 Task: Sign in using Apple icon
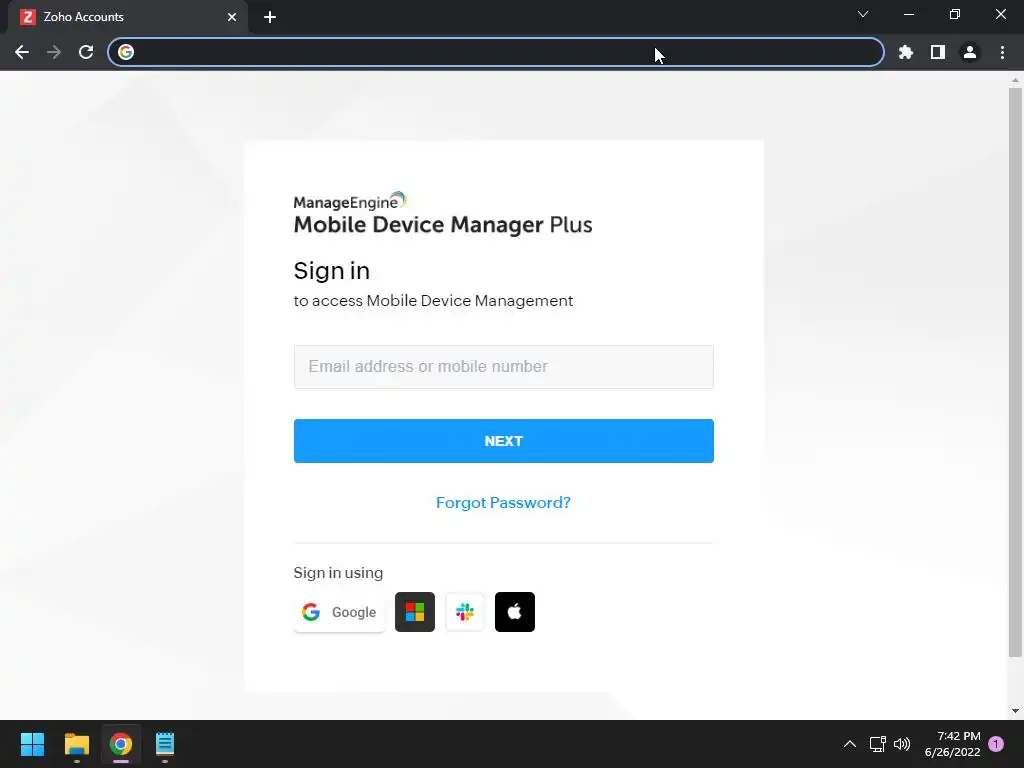pos(515,612)
